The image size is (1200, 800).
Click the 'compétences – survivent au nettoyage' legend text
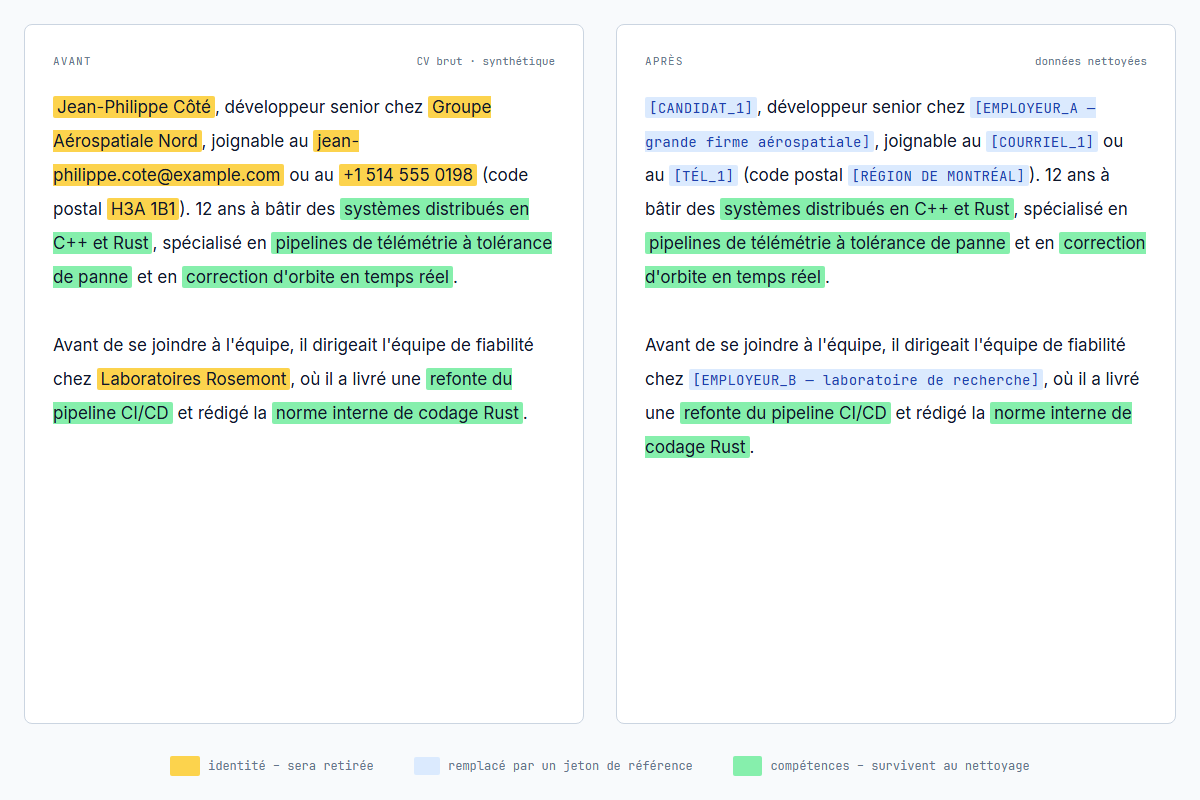pyautogui.click(x=899, y=766)
